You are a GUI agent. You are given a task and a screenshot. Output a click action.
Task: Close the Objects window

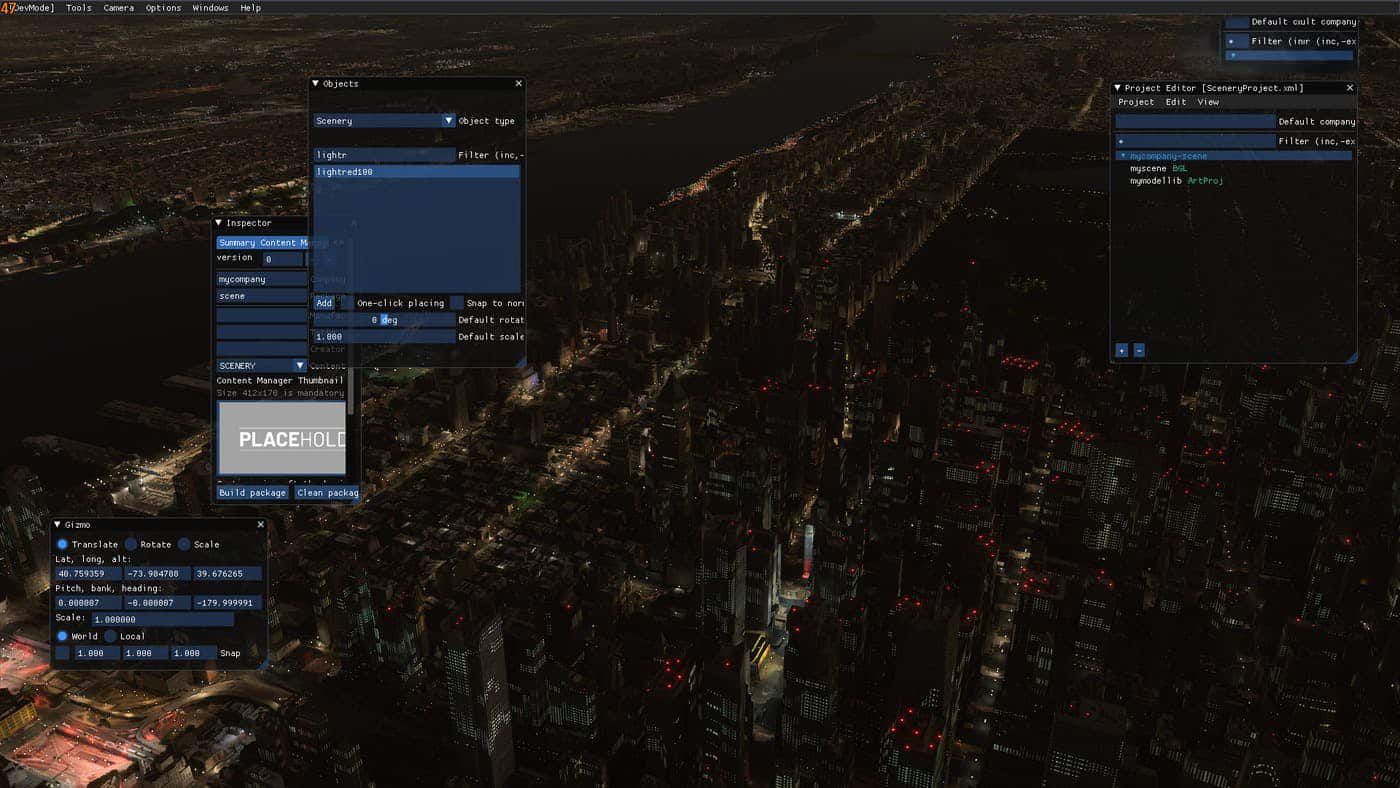518,84
